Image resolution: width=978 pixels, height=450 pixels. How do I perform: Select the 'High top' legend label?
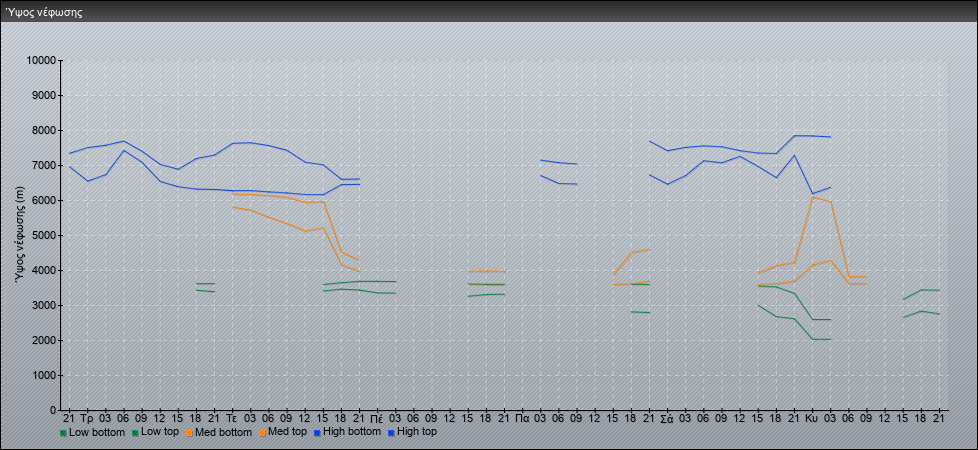[417, 431]
